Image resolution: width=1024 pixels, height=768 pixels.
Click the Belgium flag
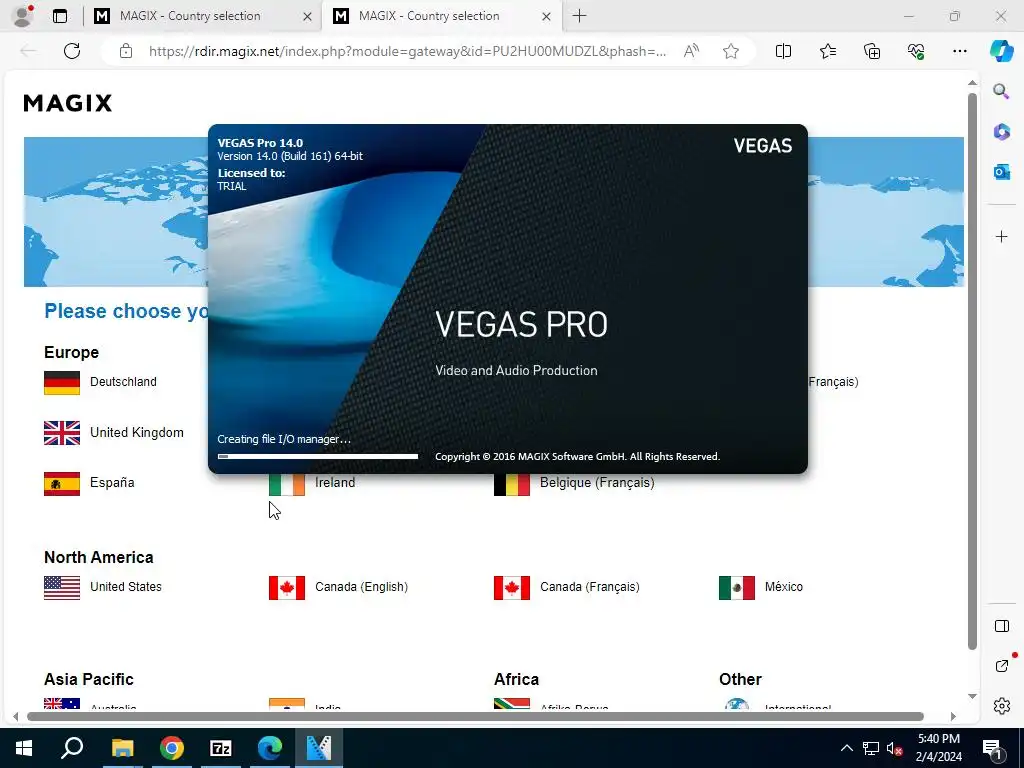click(512, 485)
